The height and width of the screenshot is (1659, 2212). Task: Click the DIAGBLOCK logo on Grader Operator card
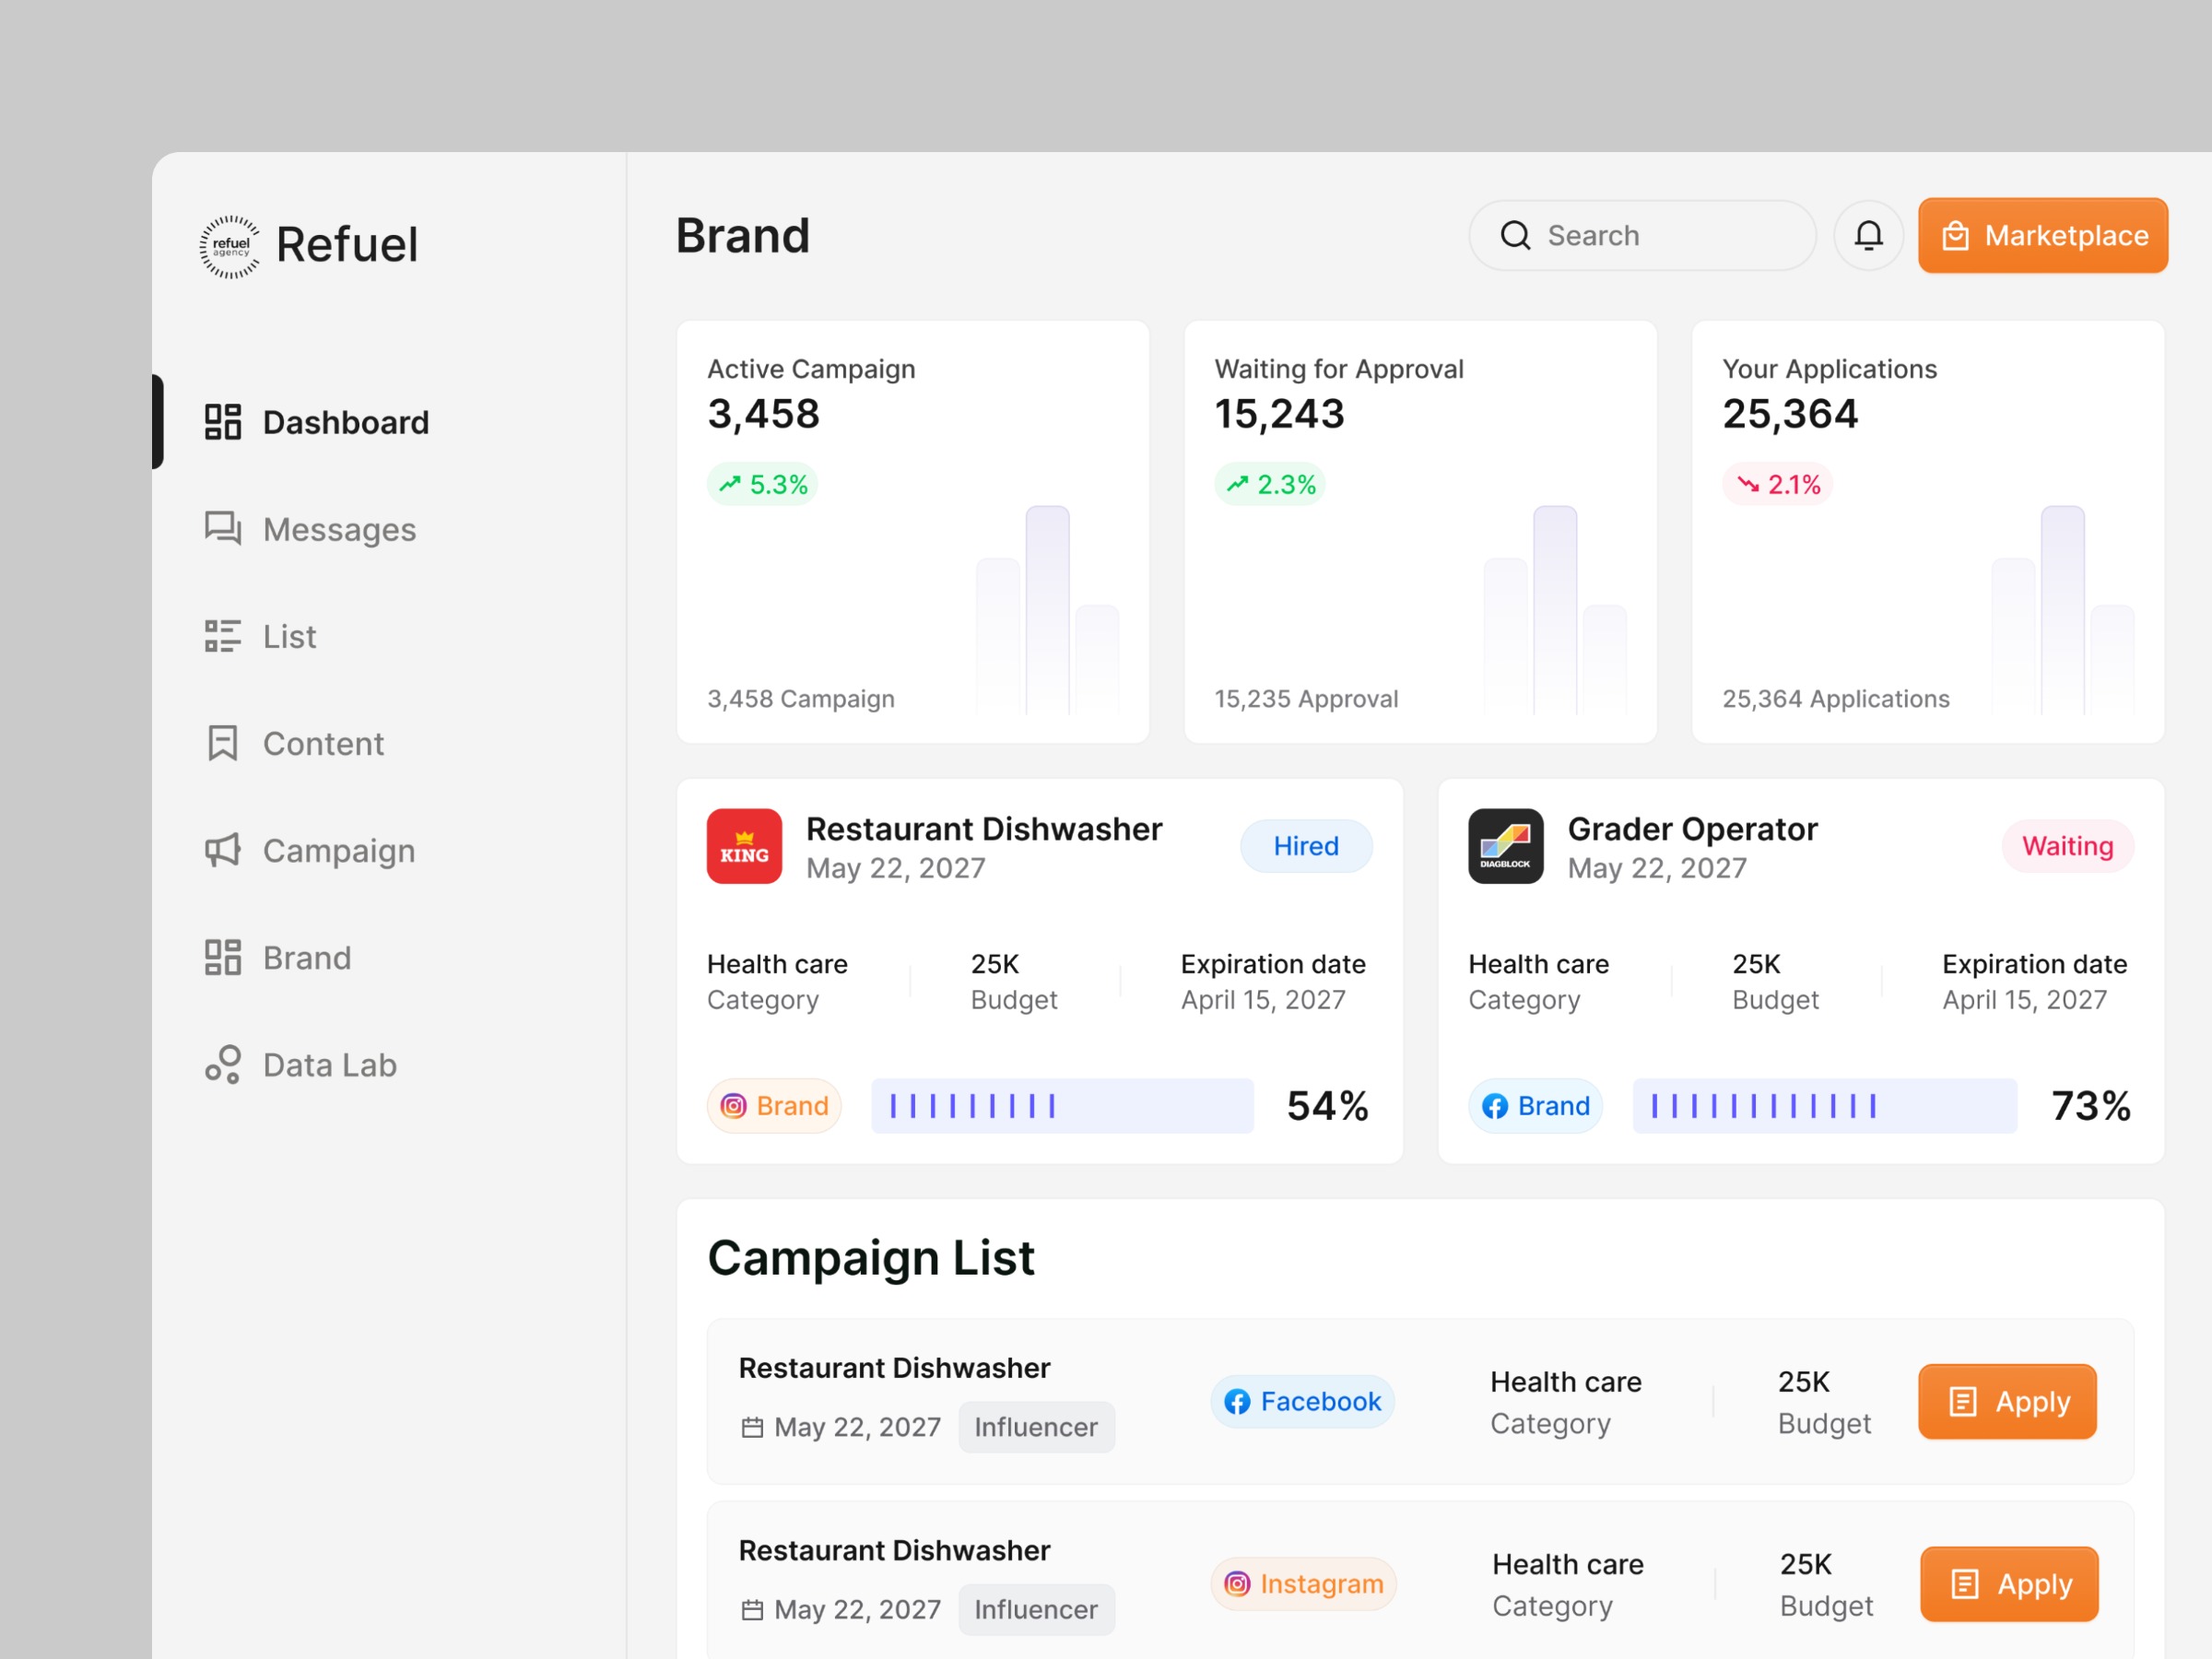point(1505,847)
